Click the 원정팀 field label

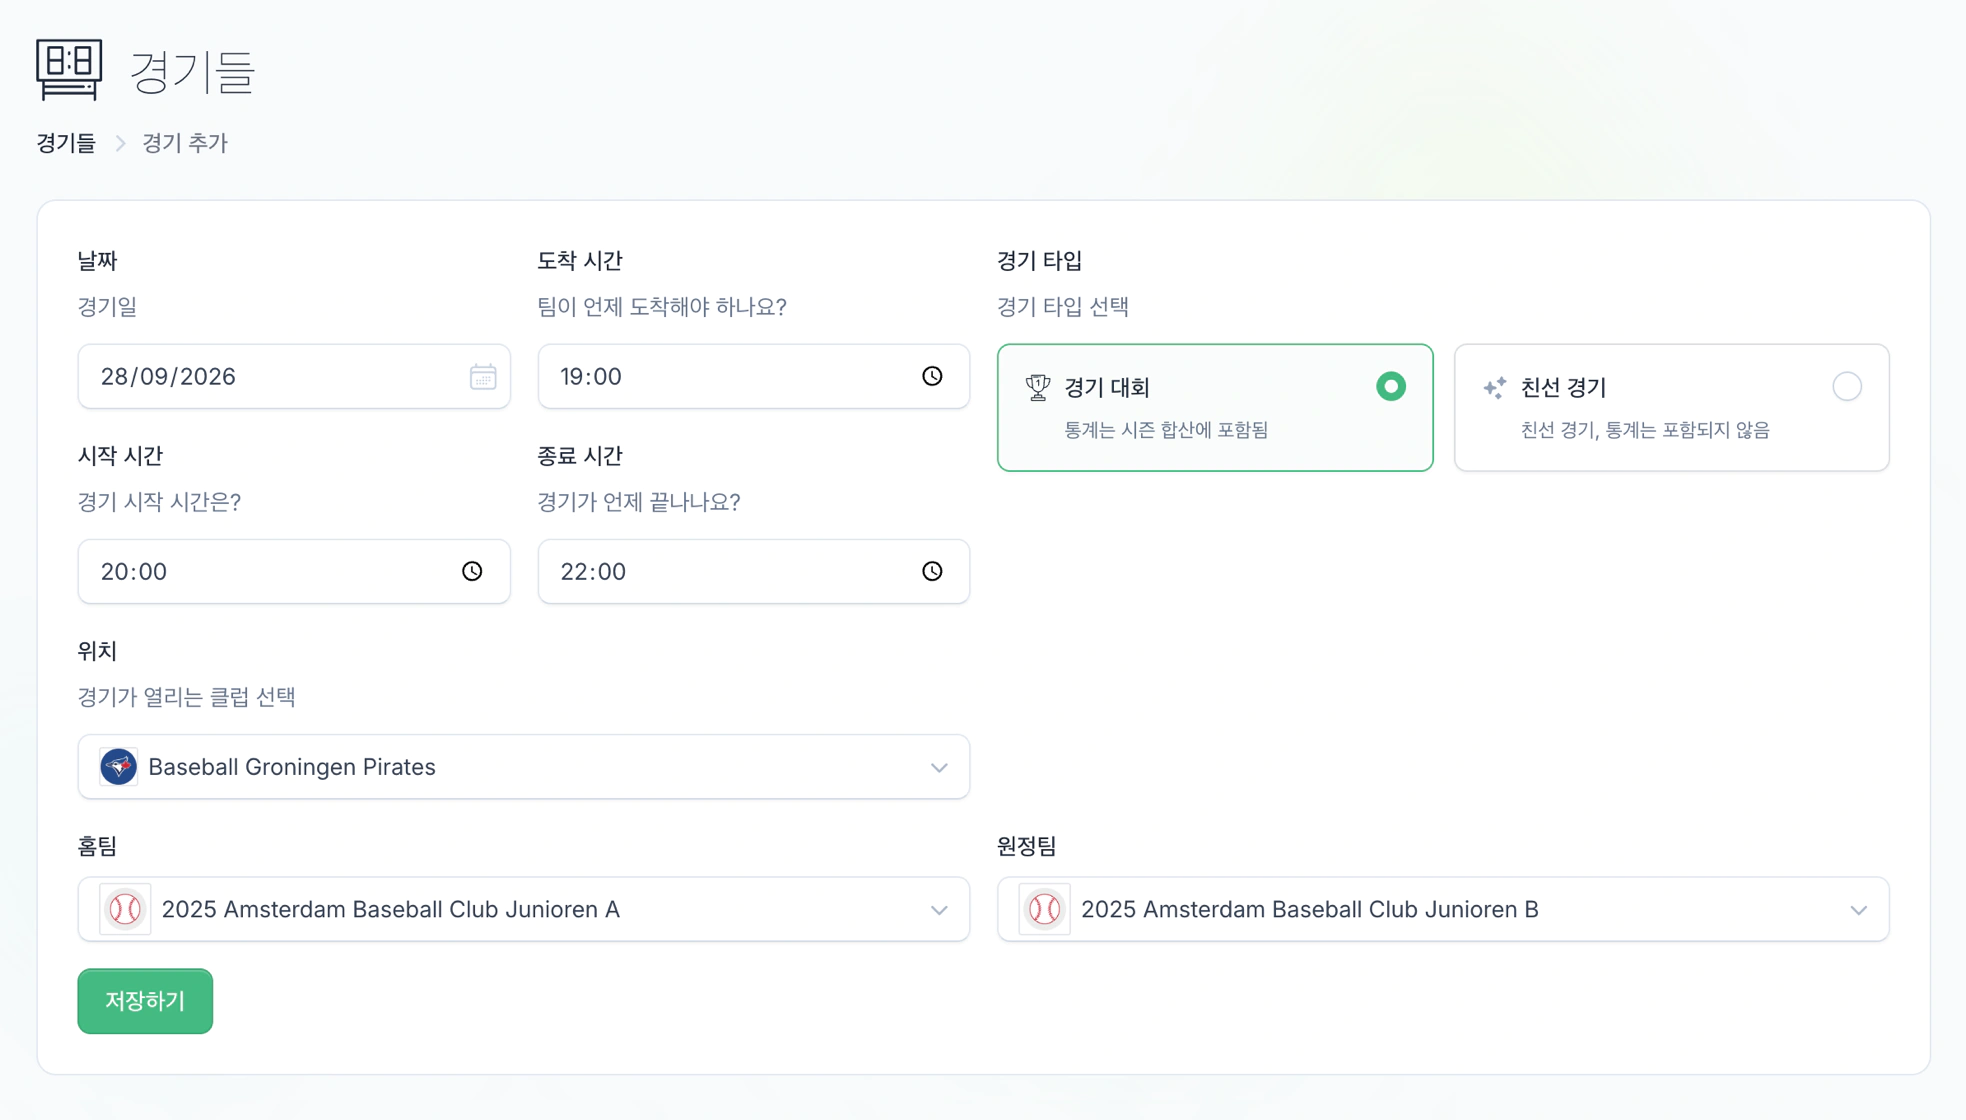(x=1027, y=846)
